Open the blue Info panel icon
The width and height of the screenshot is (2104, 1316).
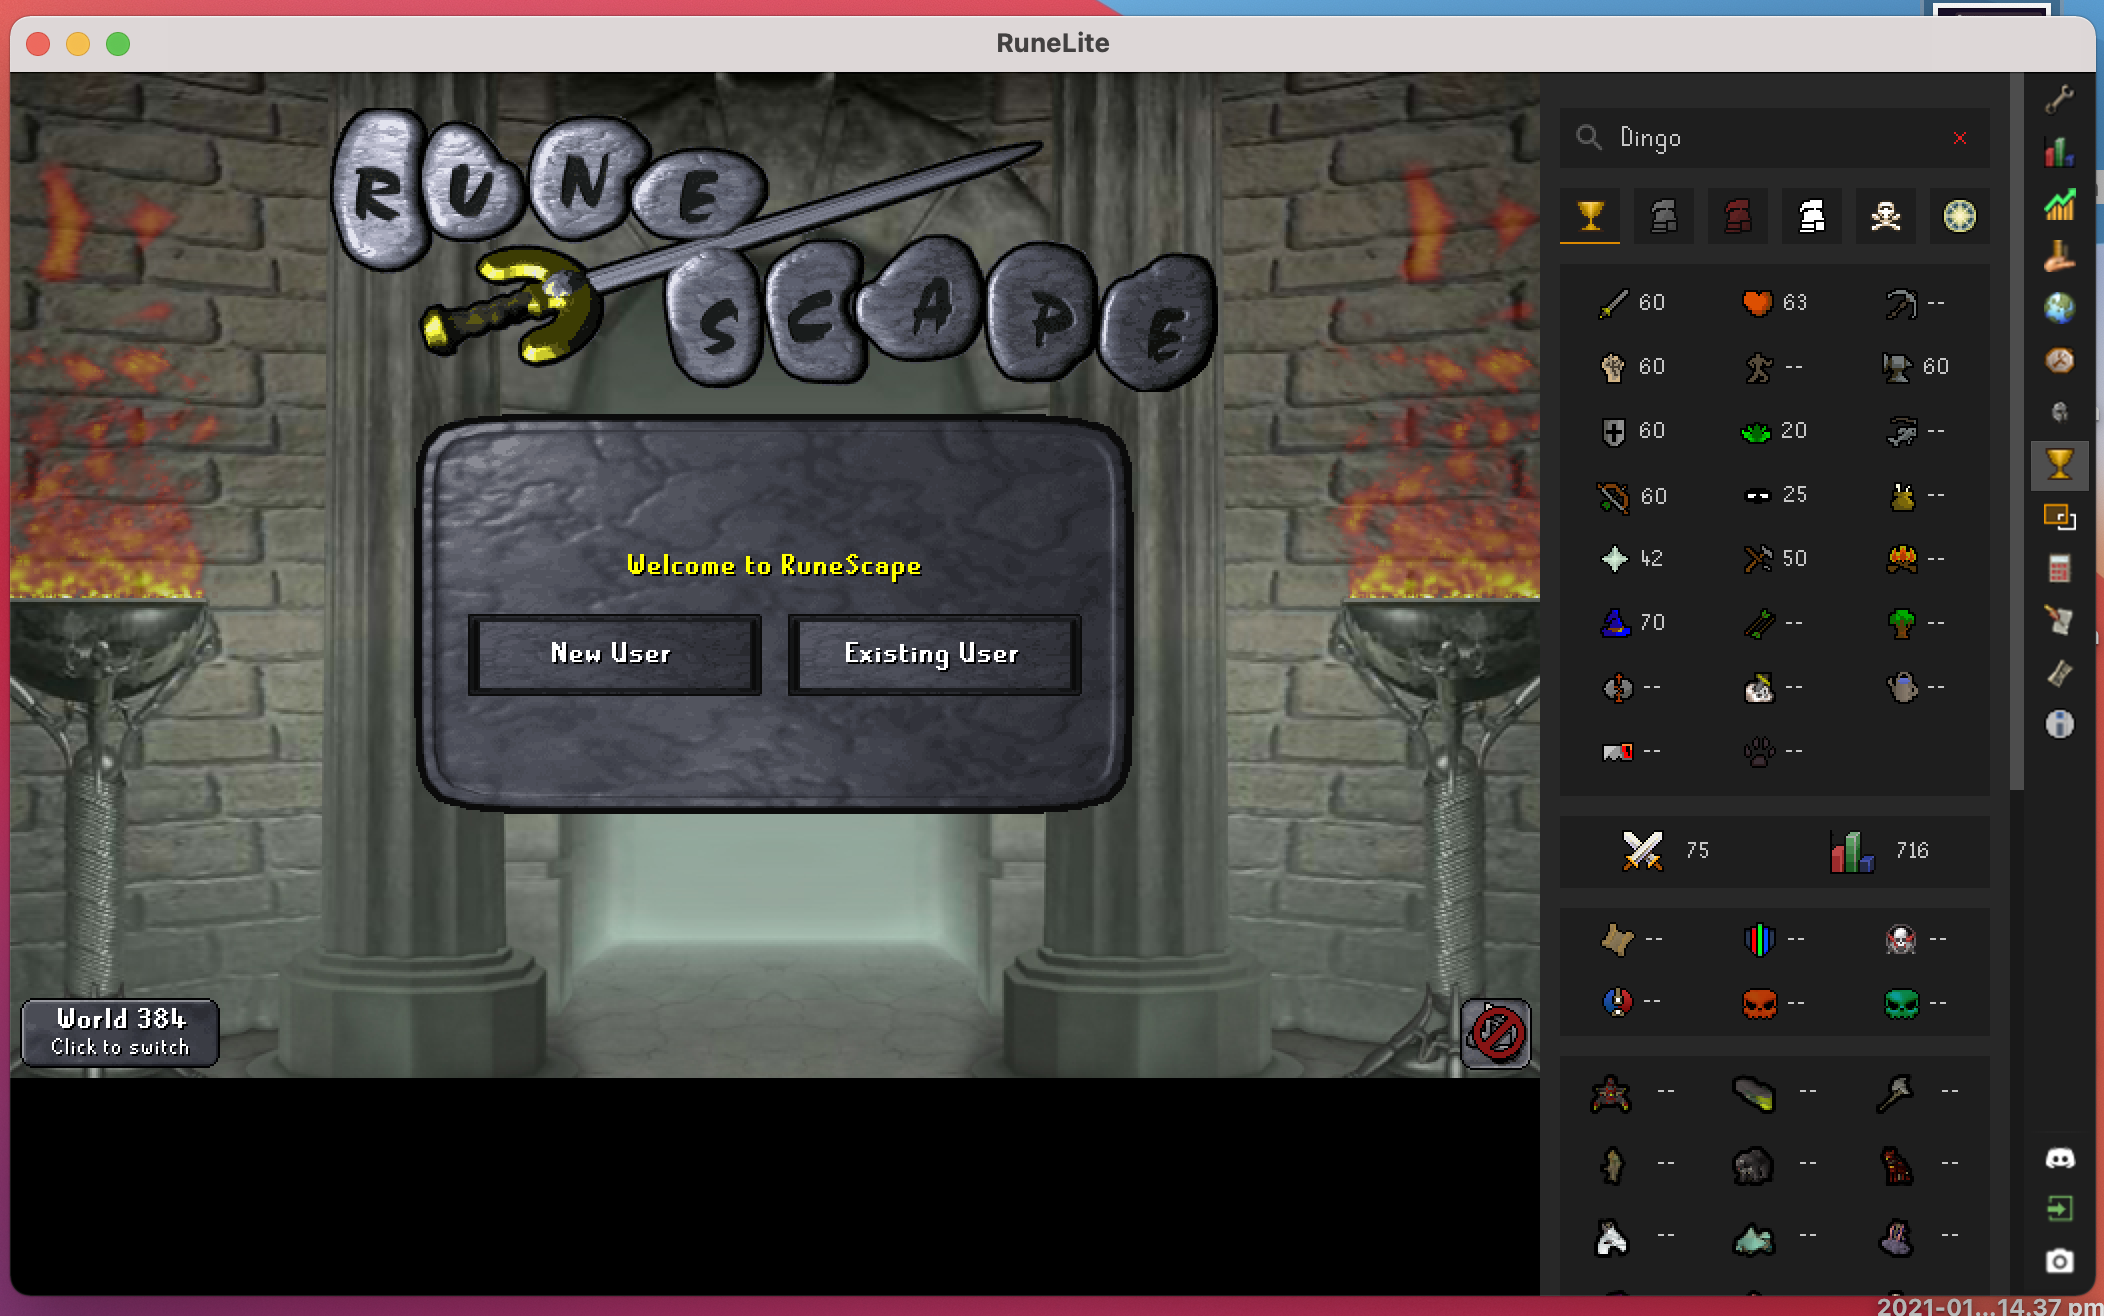[2059, 724]
